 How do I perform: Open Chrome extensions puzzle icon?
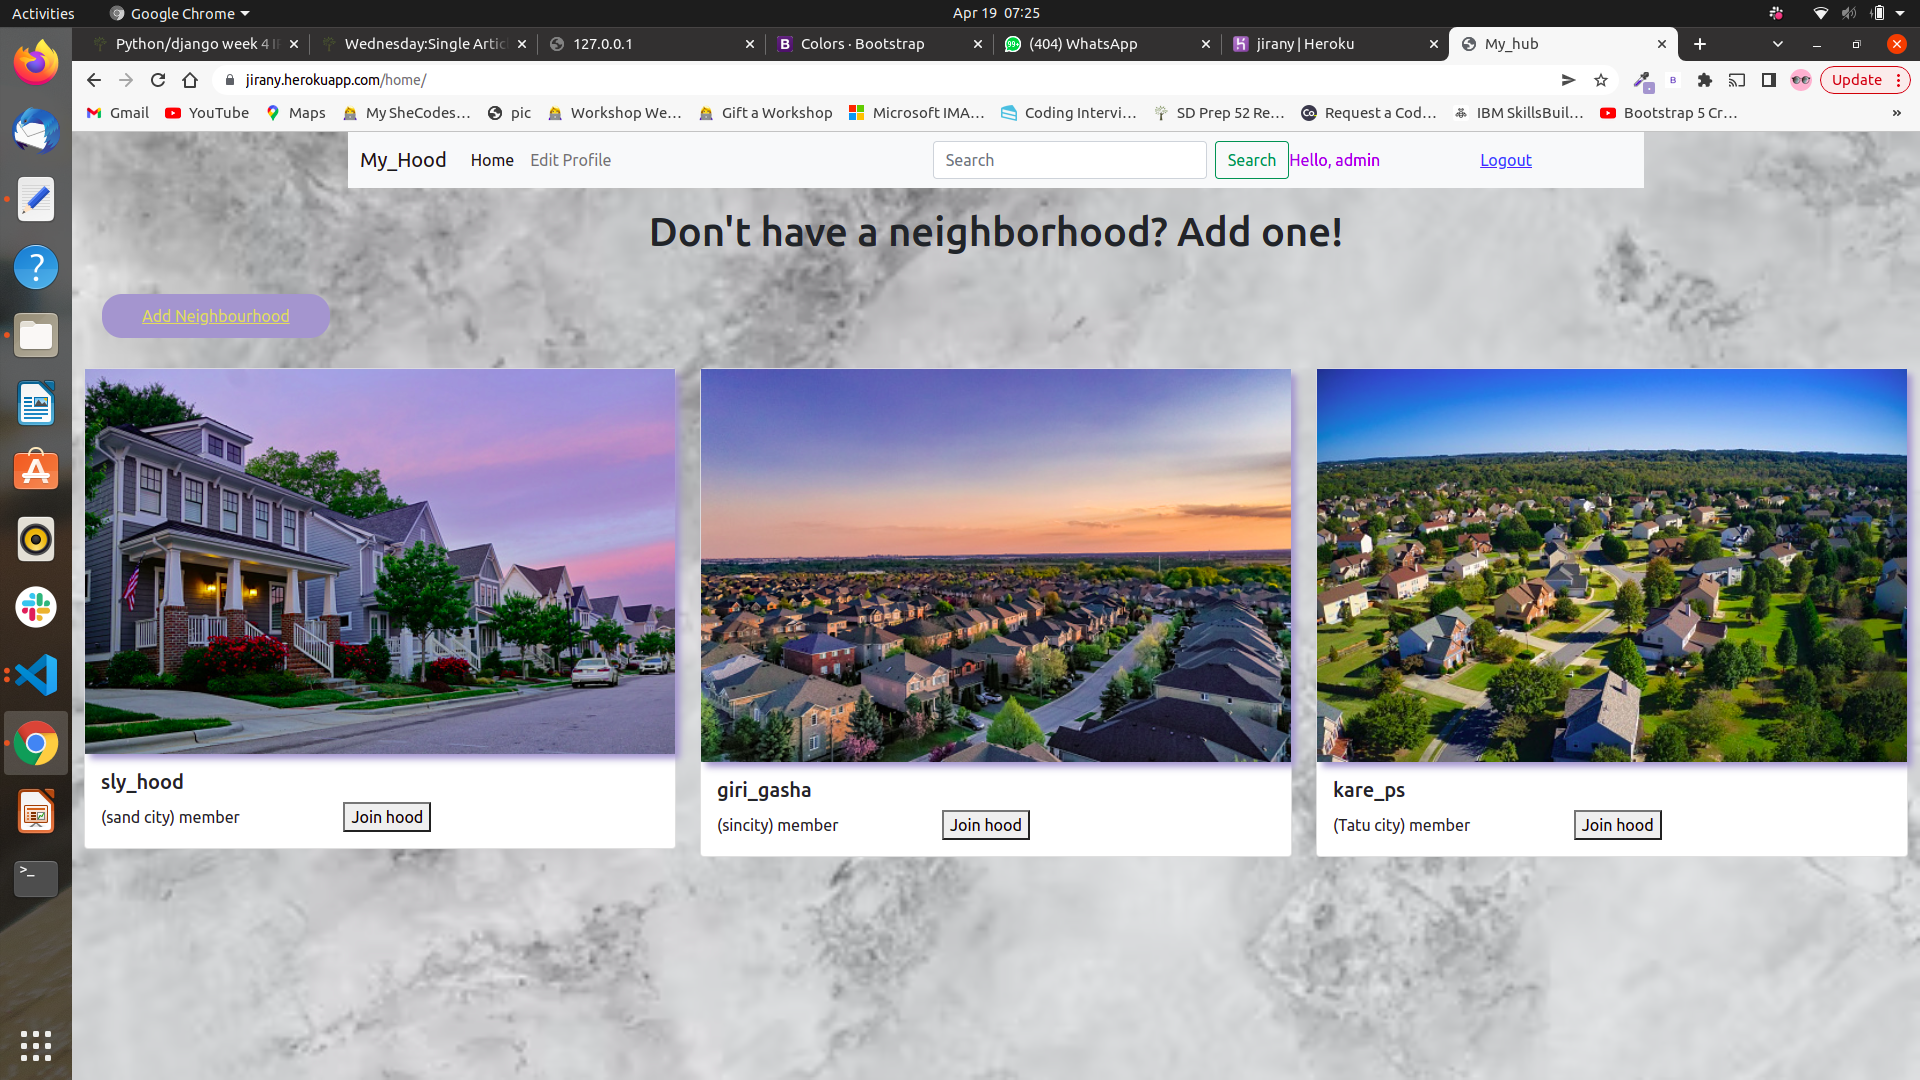pyautogui.click(x=1705, y=80)
